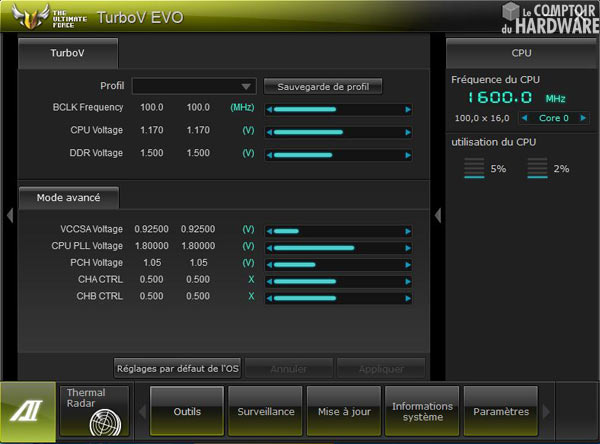Select next core with right arrow
Screen dimensions: 600x444
(579, 118)
